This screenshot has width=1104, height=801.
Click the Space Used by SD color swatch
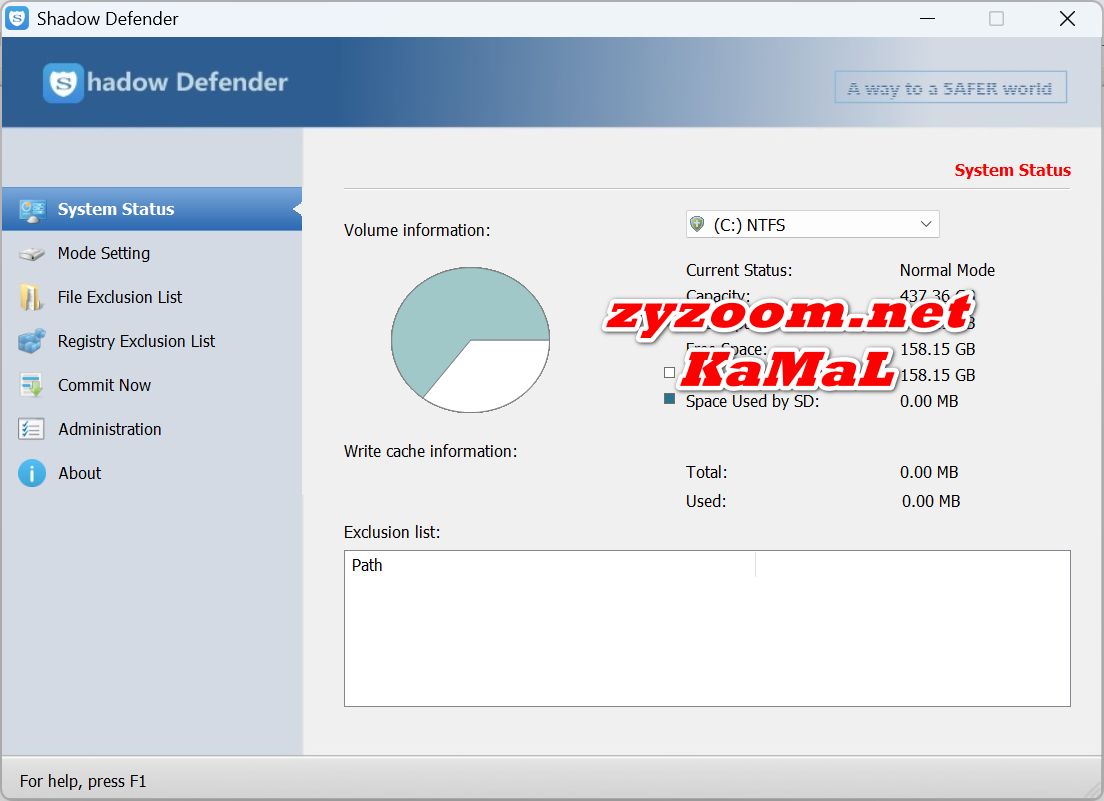click(670, 399)
